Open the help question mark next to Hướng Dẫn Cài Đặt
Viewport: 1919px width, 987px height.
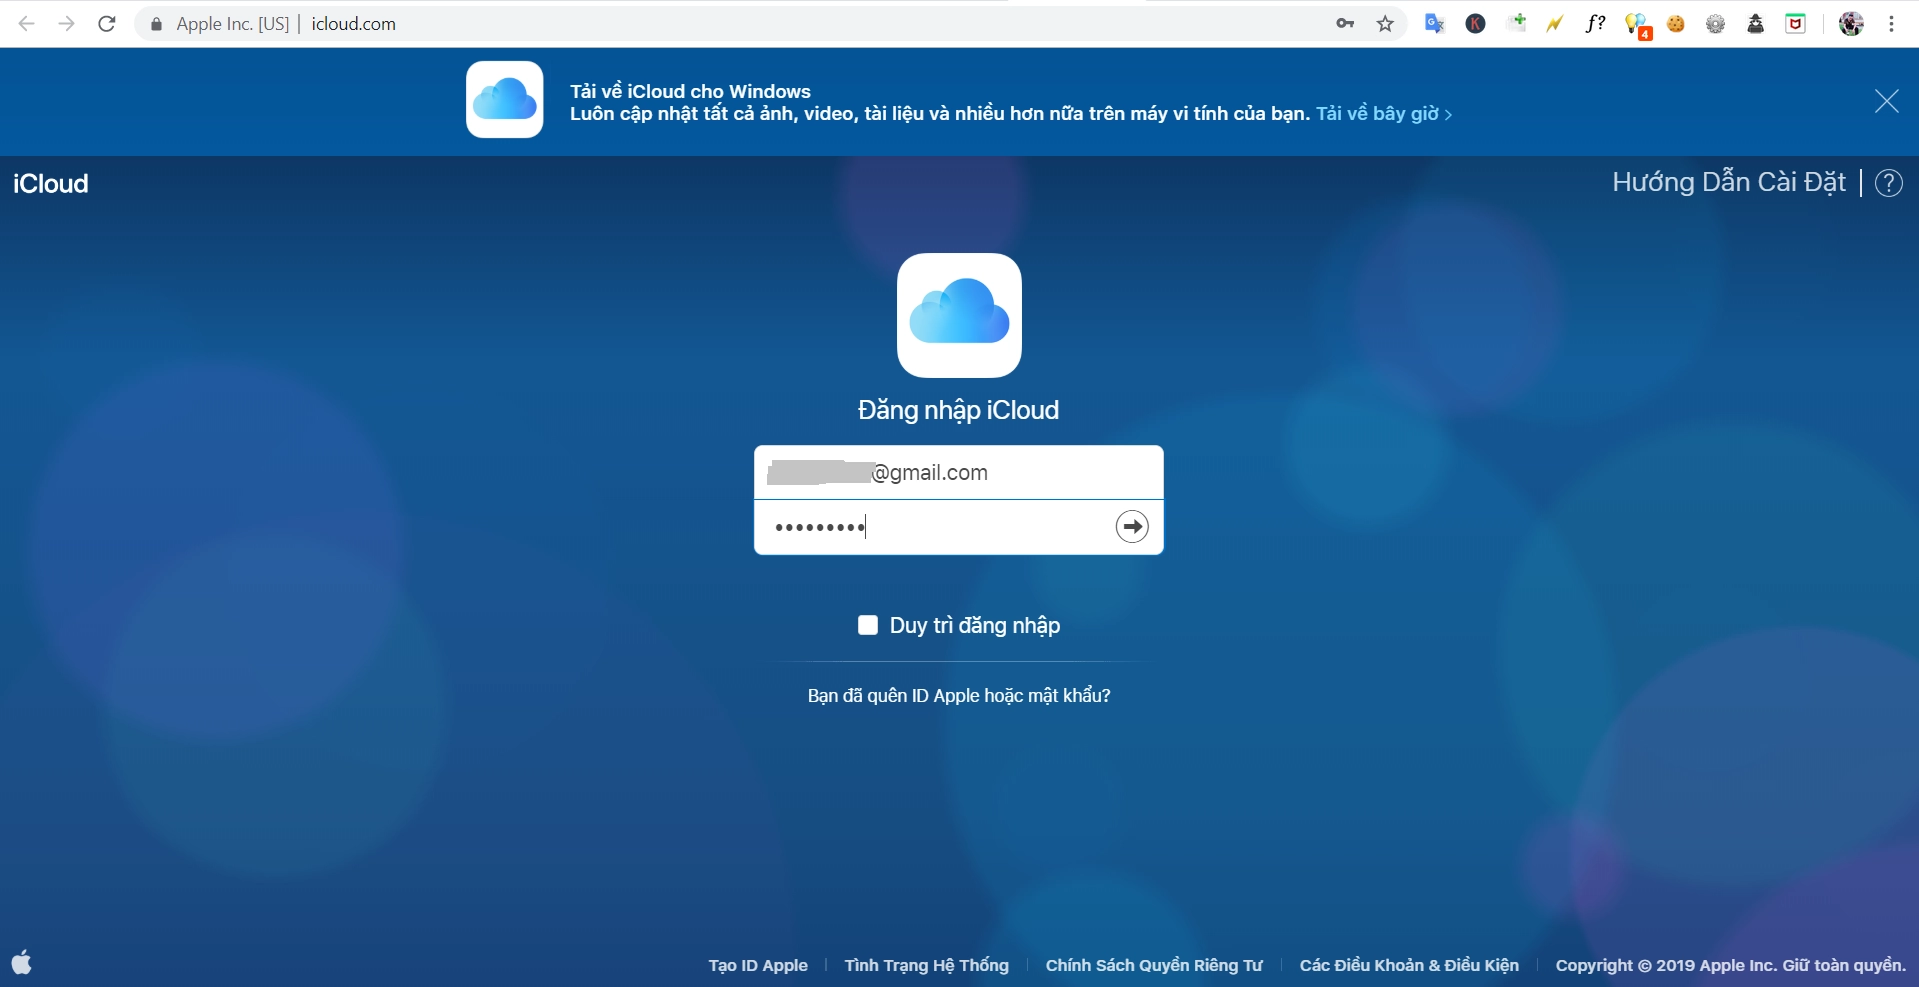pos(1889,182)
